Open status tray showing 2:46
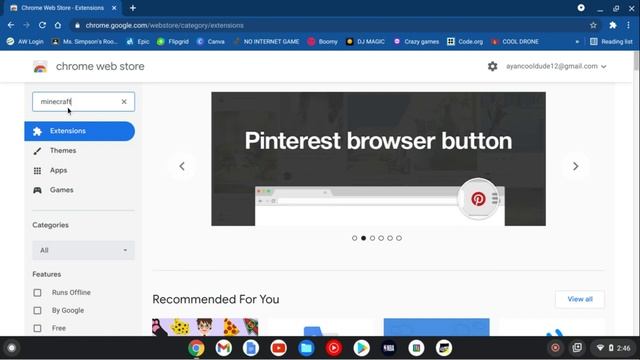 pos(614,348)
